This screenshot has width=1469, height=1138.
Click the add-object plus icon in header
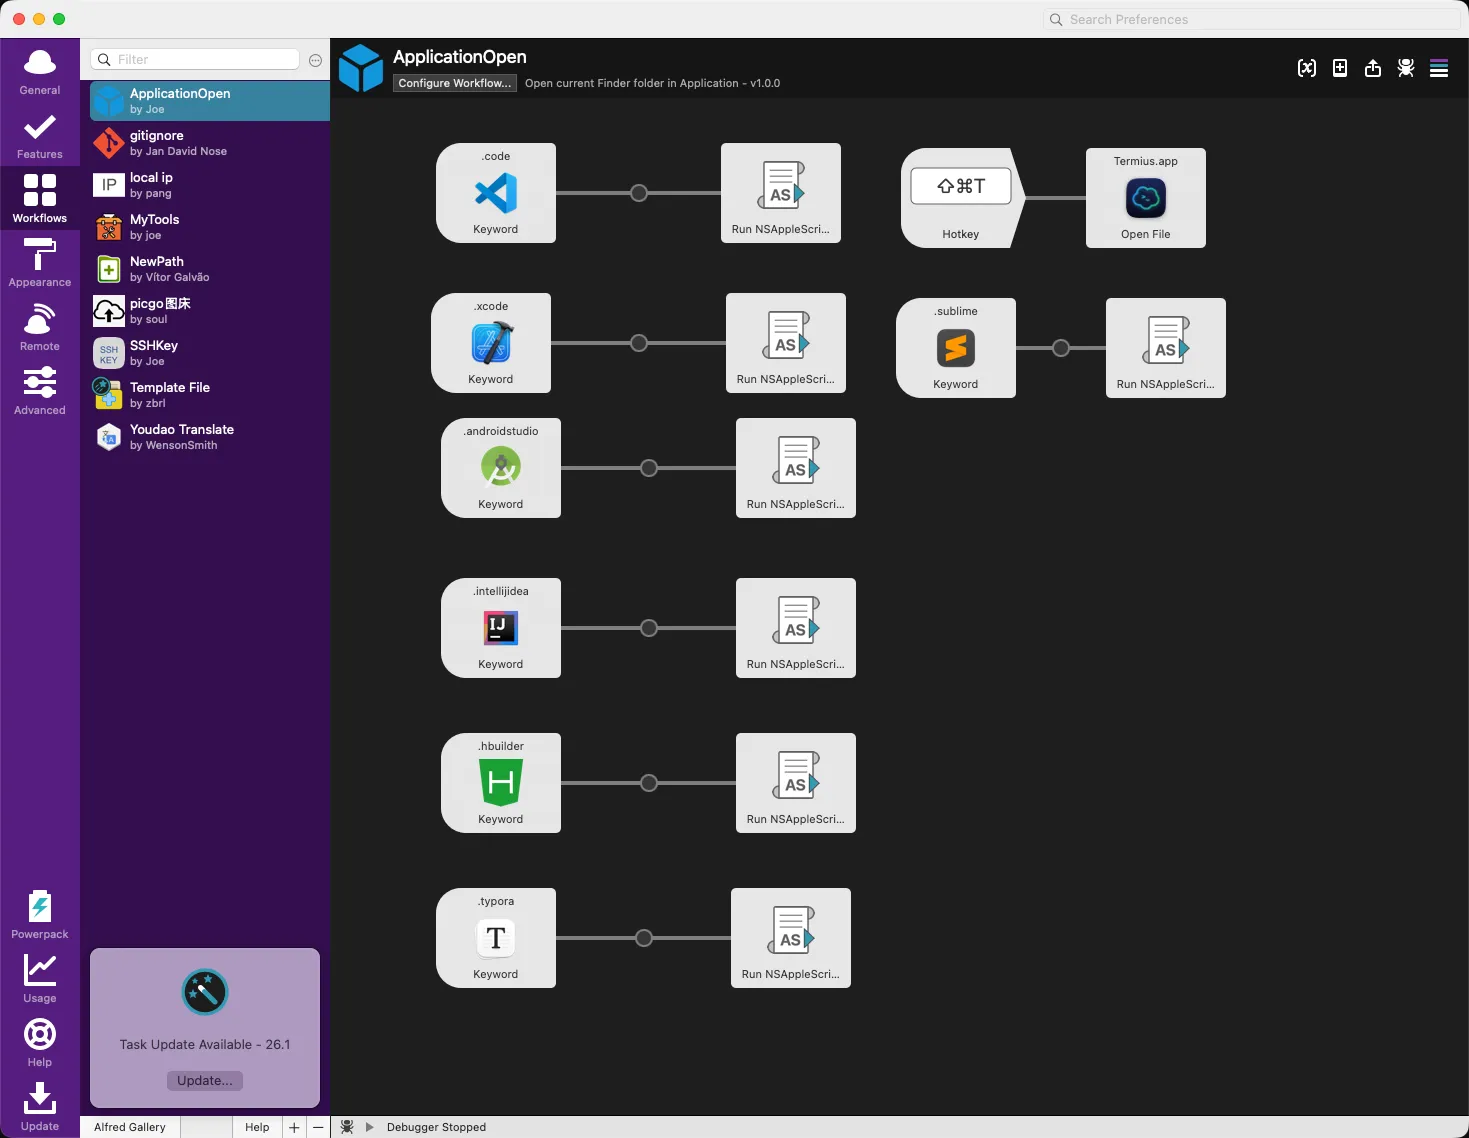[1340, 68]
